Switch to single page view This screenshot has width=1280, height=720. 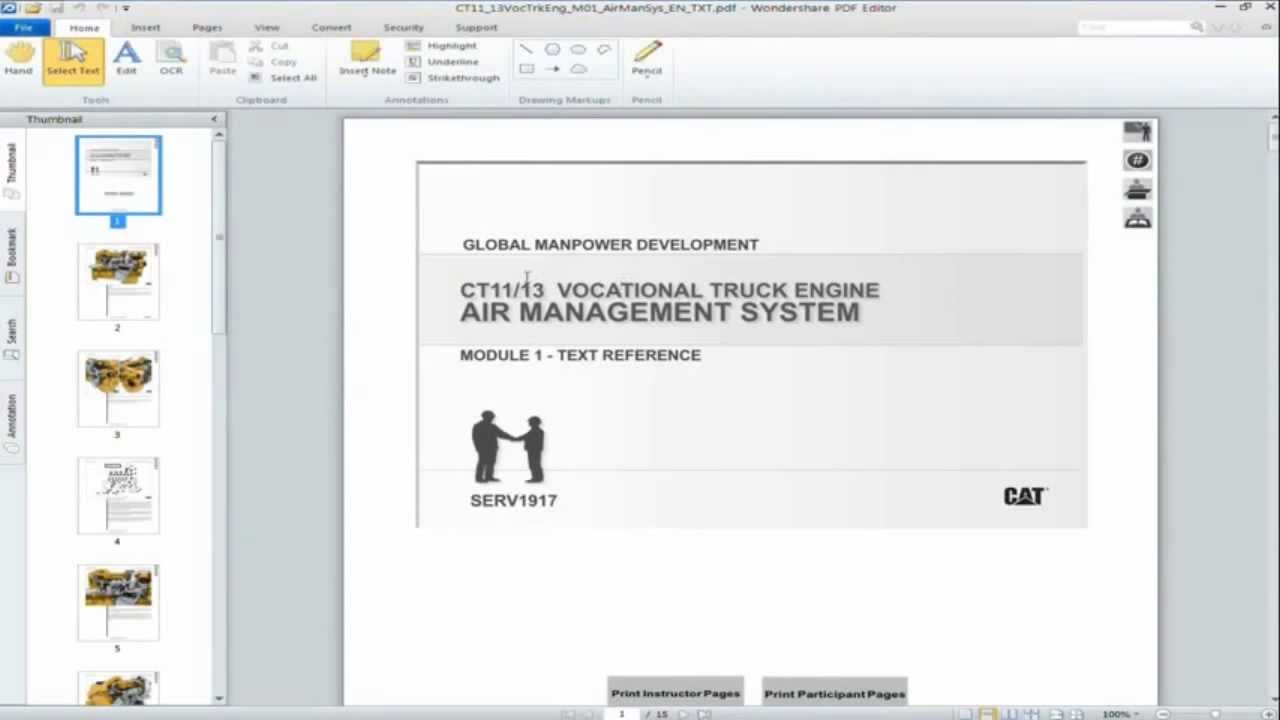tap(965, 714)
